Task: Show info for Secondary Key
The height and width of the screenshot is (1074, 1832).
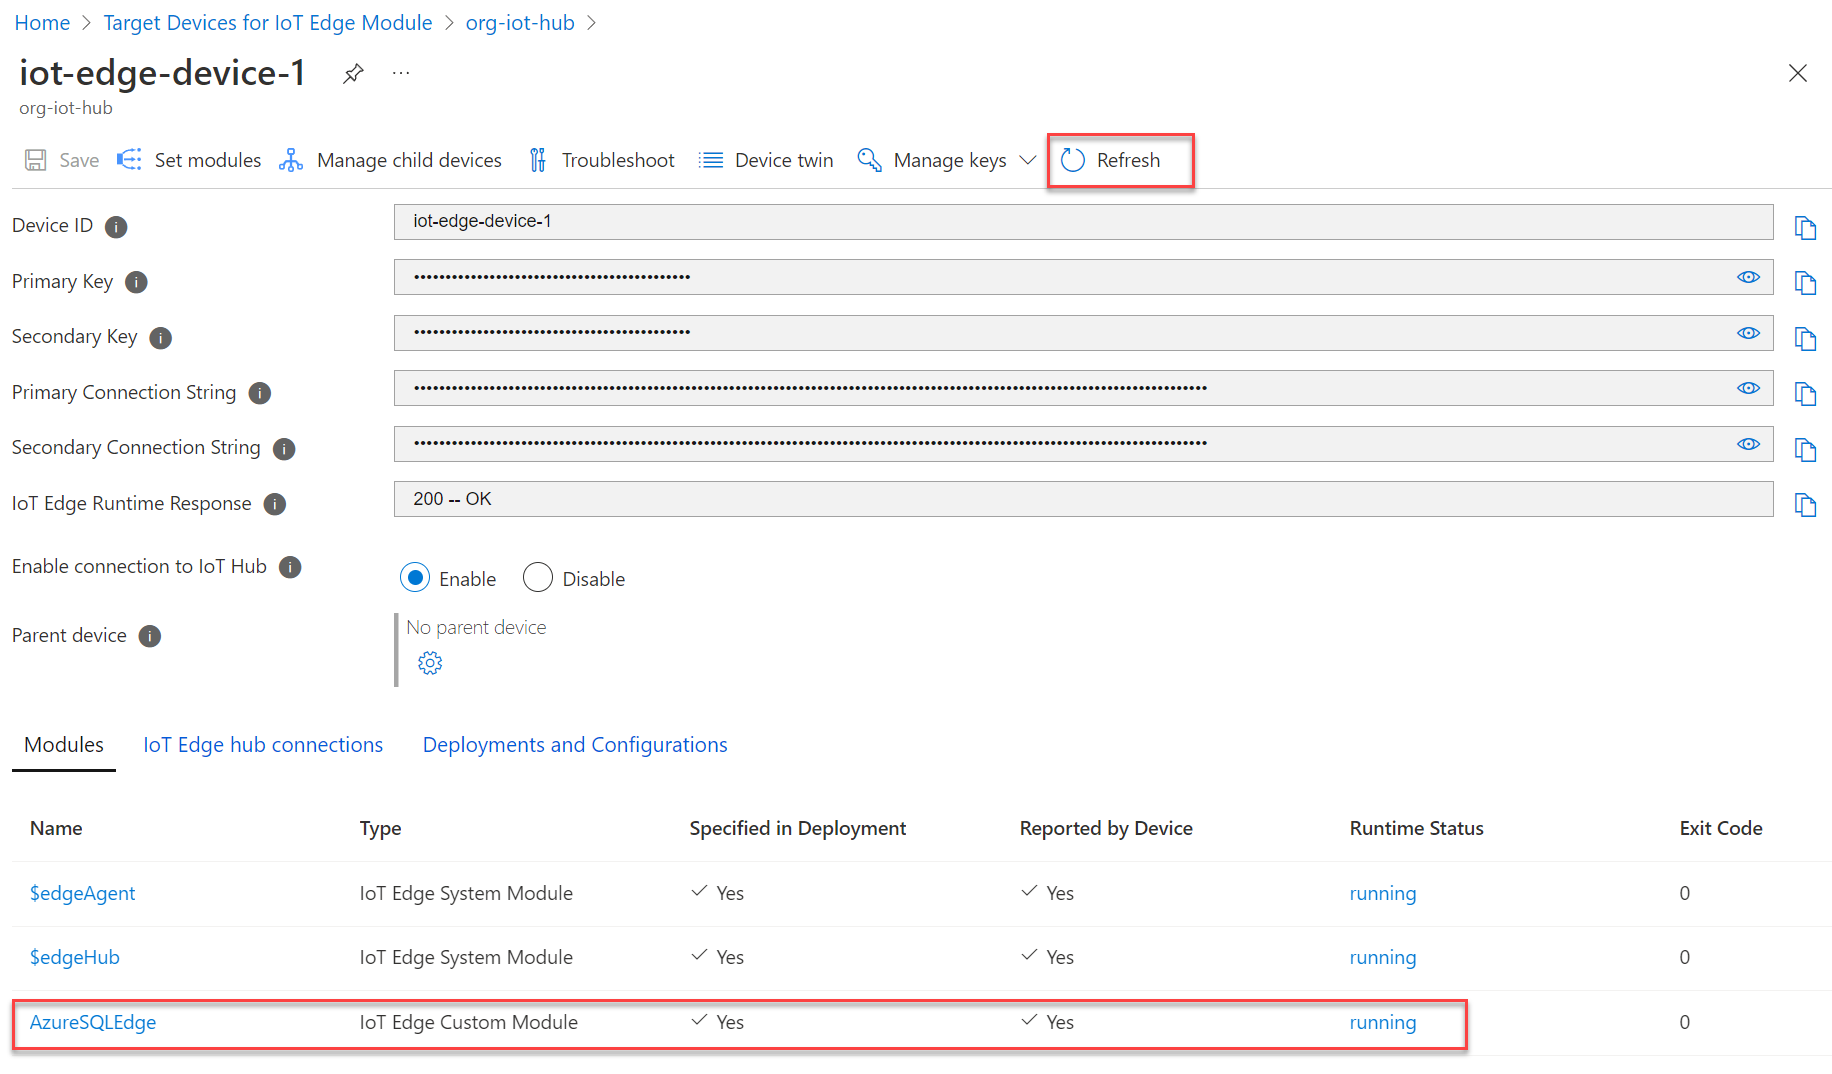Action: click(160, 338)
